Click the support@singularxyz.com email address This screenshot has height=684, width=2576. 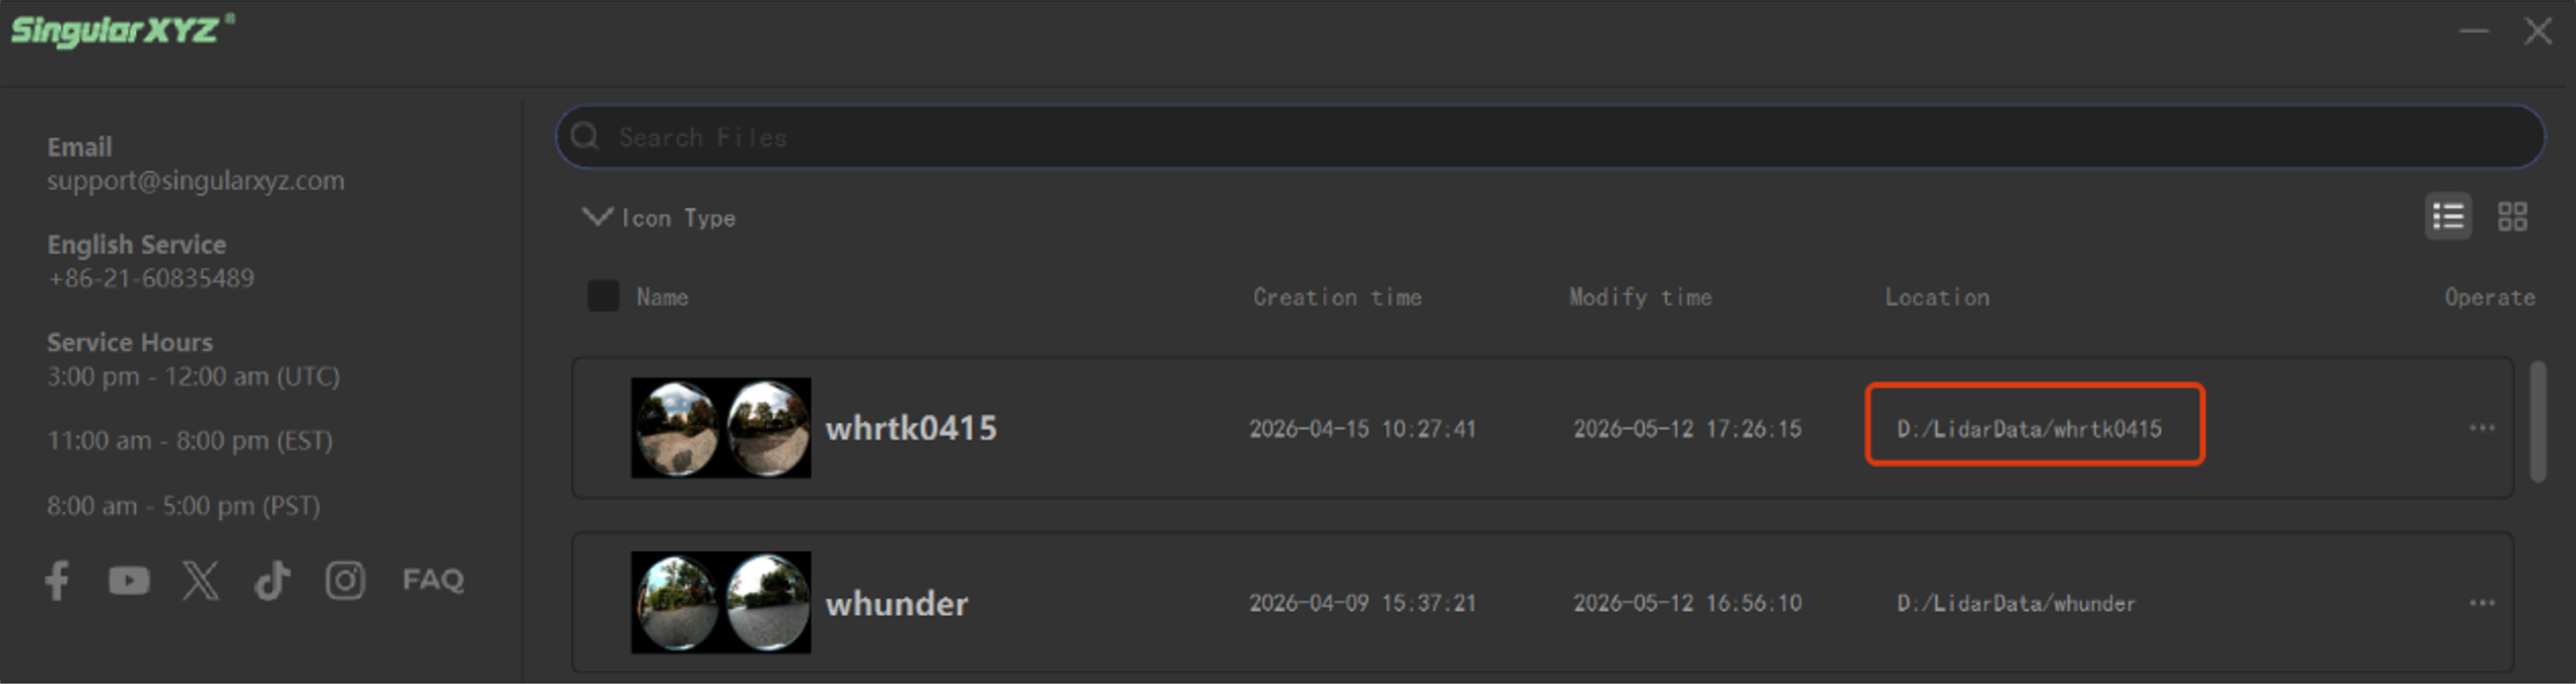(x=196, y=181)
